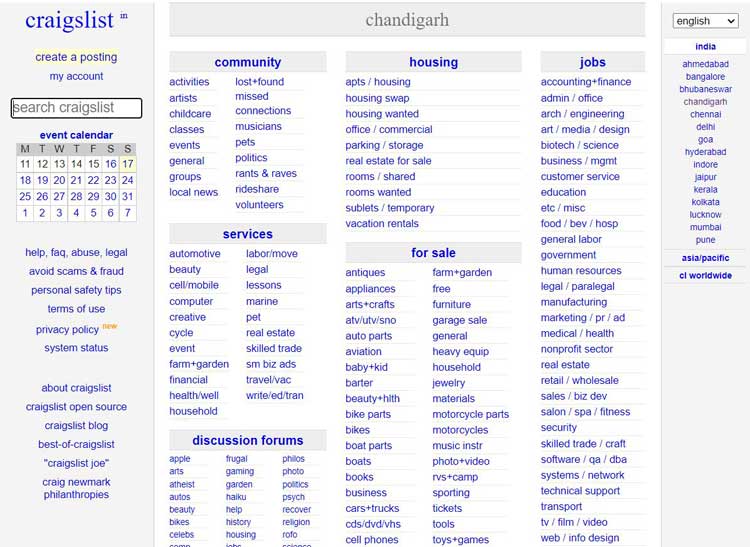Open cell/mobile services
This screenshot has height=547, width=750.
[194, 285]
